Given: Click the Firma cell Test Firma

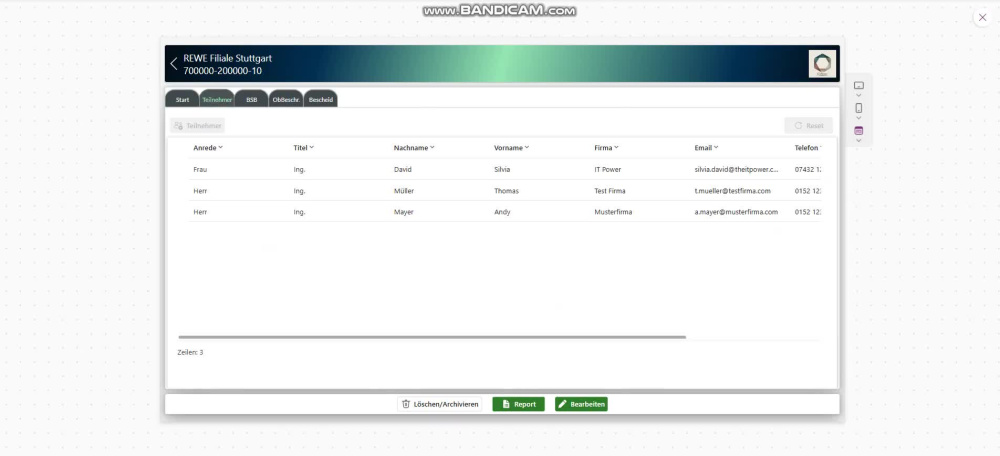Looking at the screenshot, I should (x=610, y=191).
